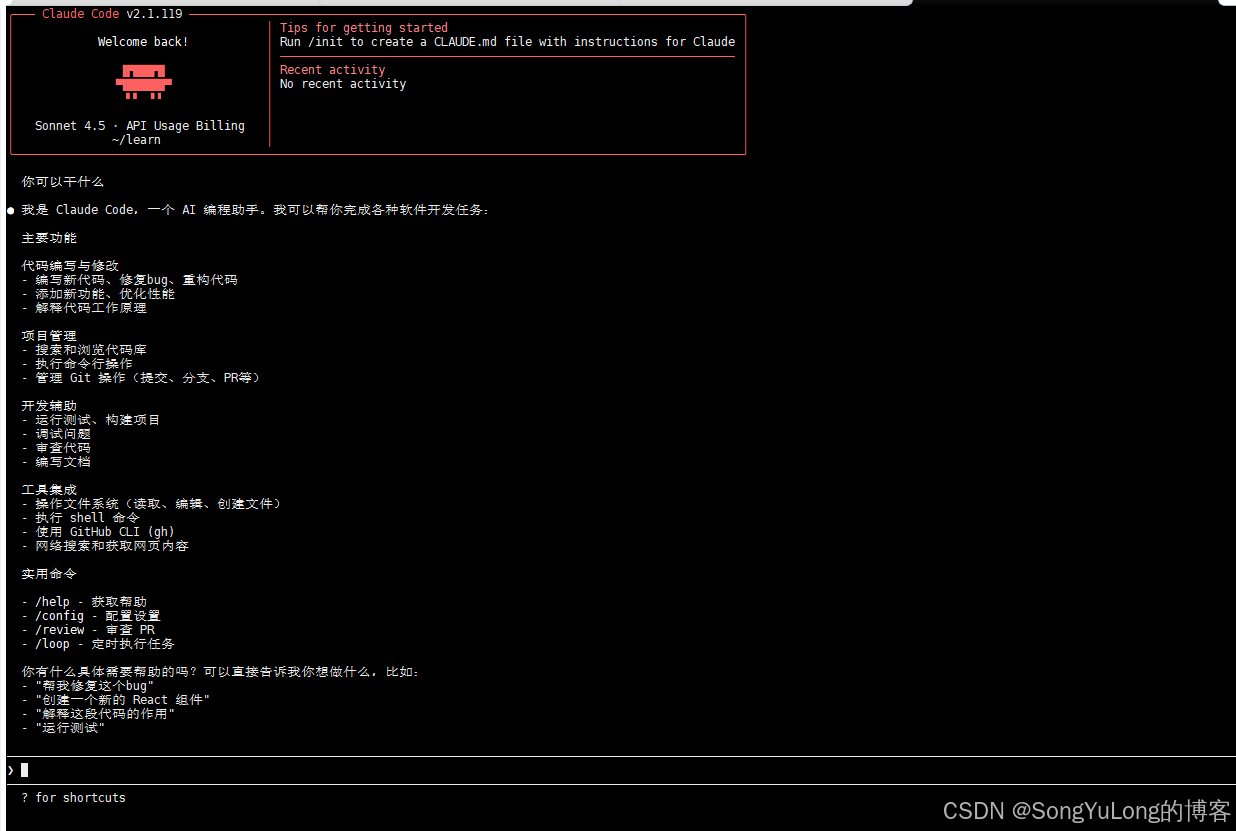Click the '搜索和浏览代码库' line
1236x831 pixels.
84,350
